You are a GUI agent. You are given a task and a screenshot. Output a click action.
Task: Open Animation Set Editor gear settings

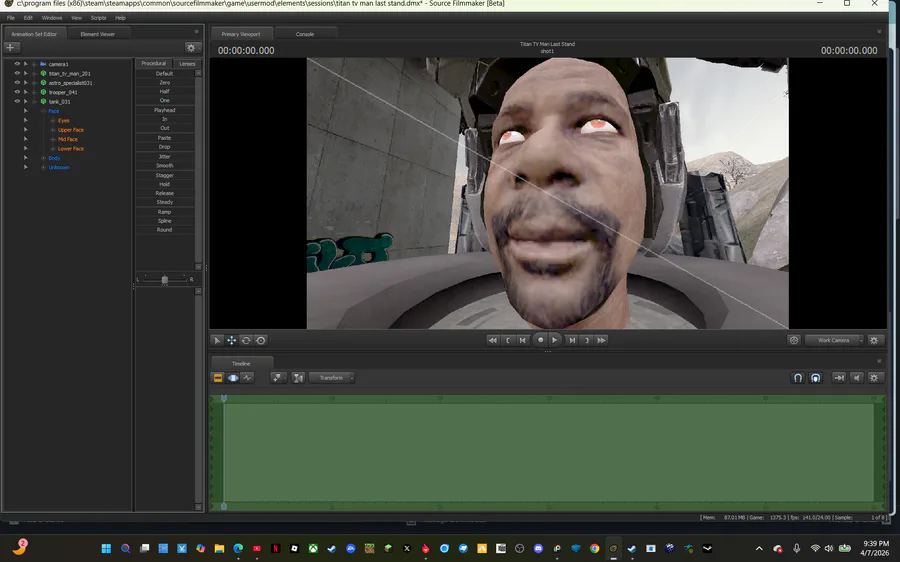[x=191, y=48]
